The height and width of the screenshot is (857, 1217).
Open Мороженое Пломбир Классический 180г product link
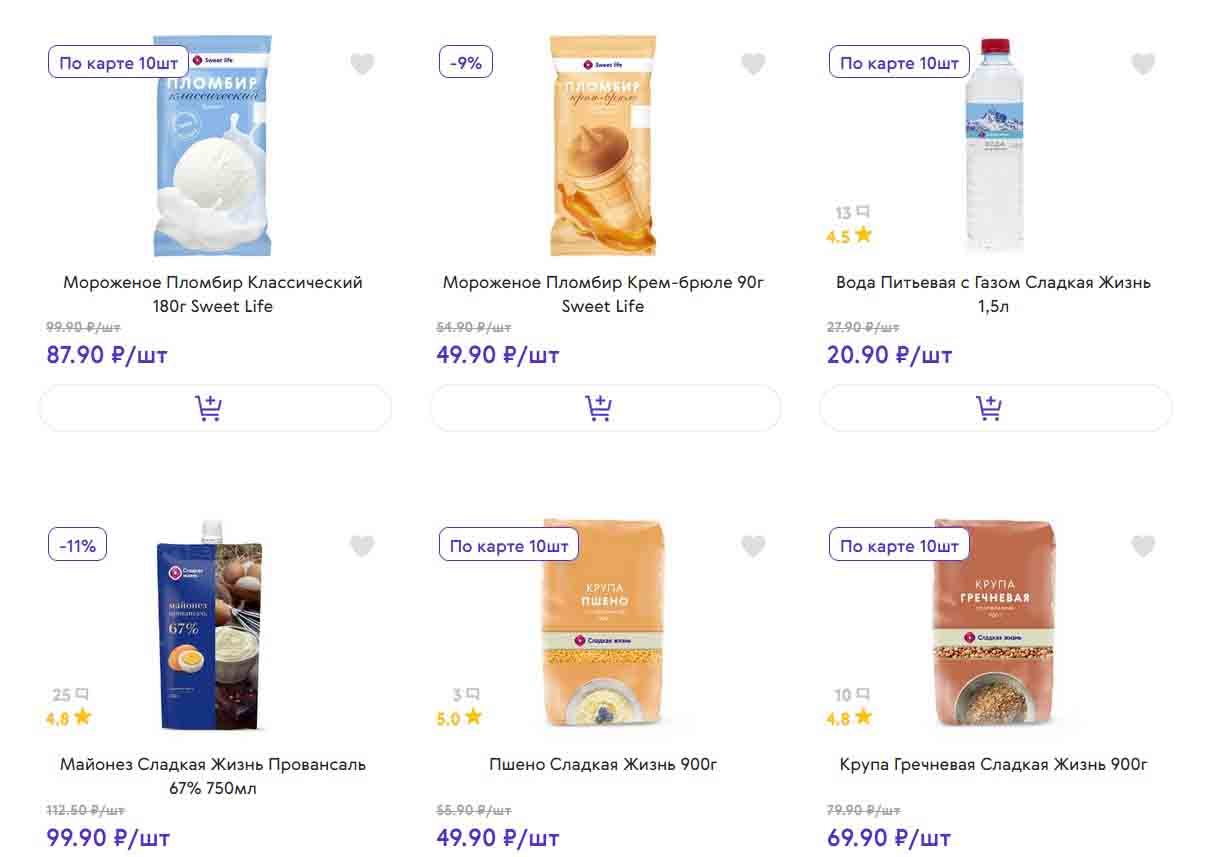tap(213, 294)
